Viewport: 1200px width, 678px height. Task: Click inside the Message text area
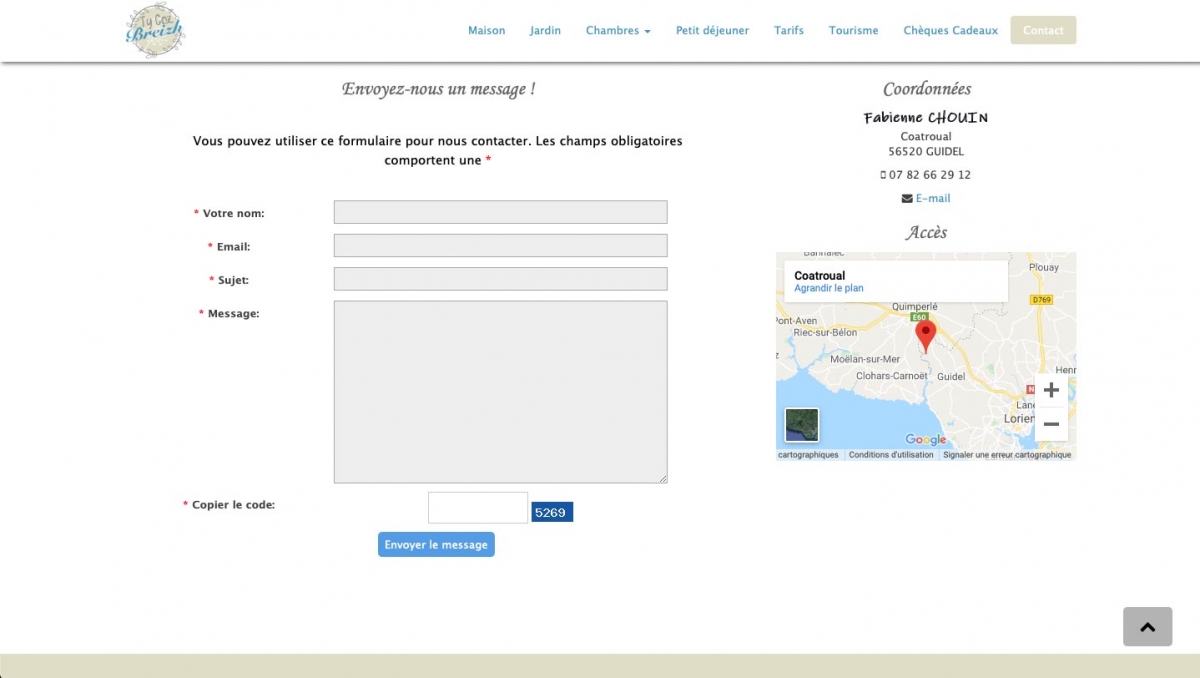point(500,392)
